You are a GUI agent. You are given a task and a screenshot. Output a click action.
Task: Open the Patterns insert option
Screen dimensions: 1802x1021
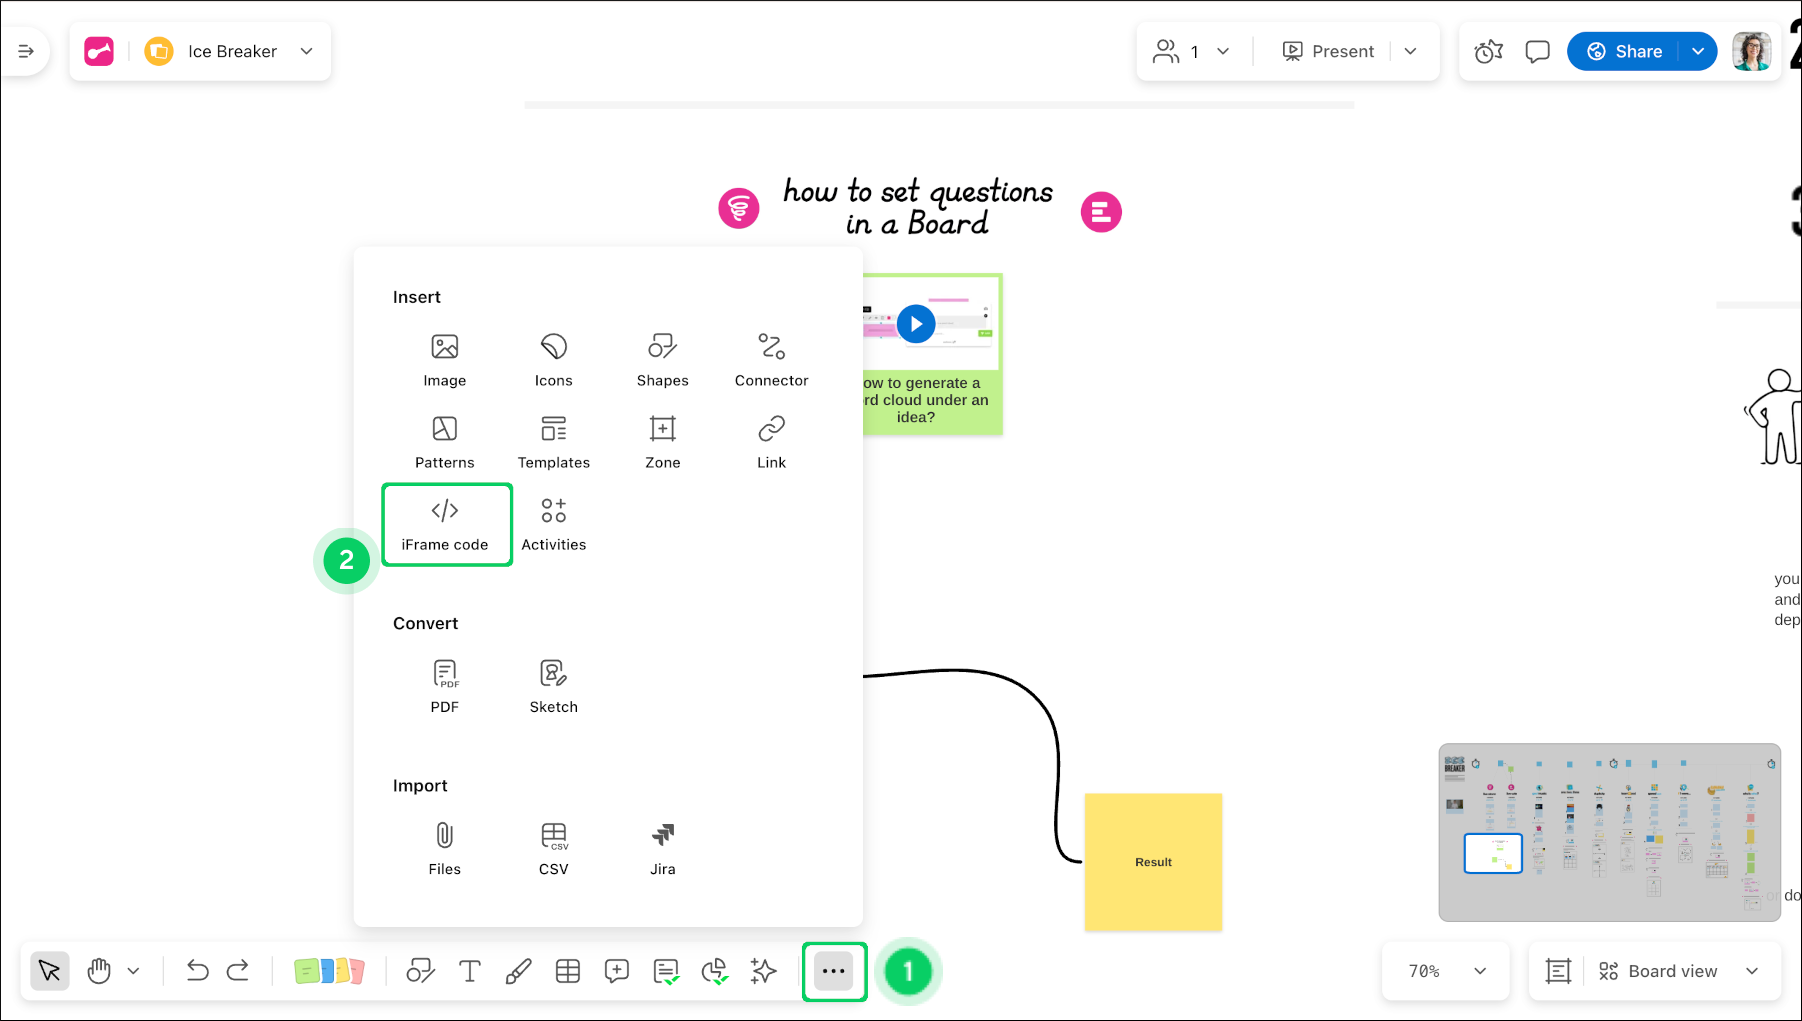click(x=445, y=442)
